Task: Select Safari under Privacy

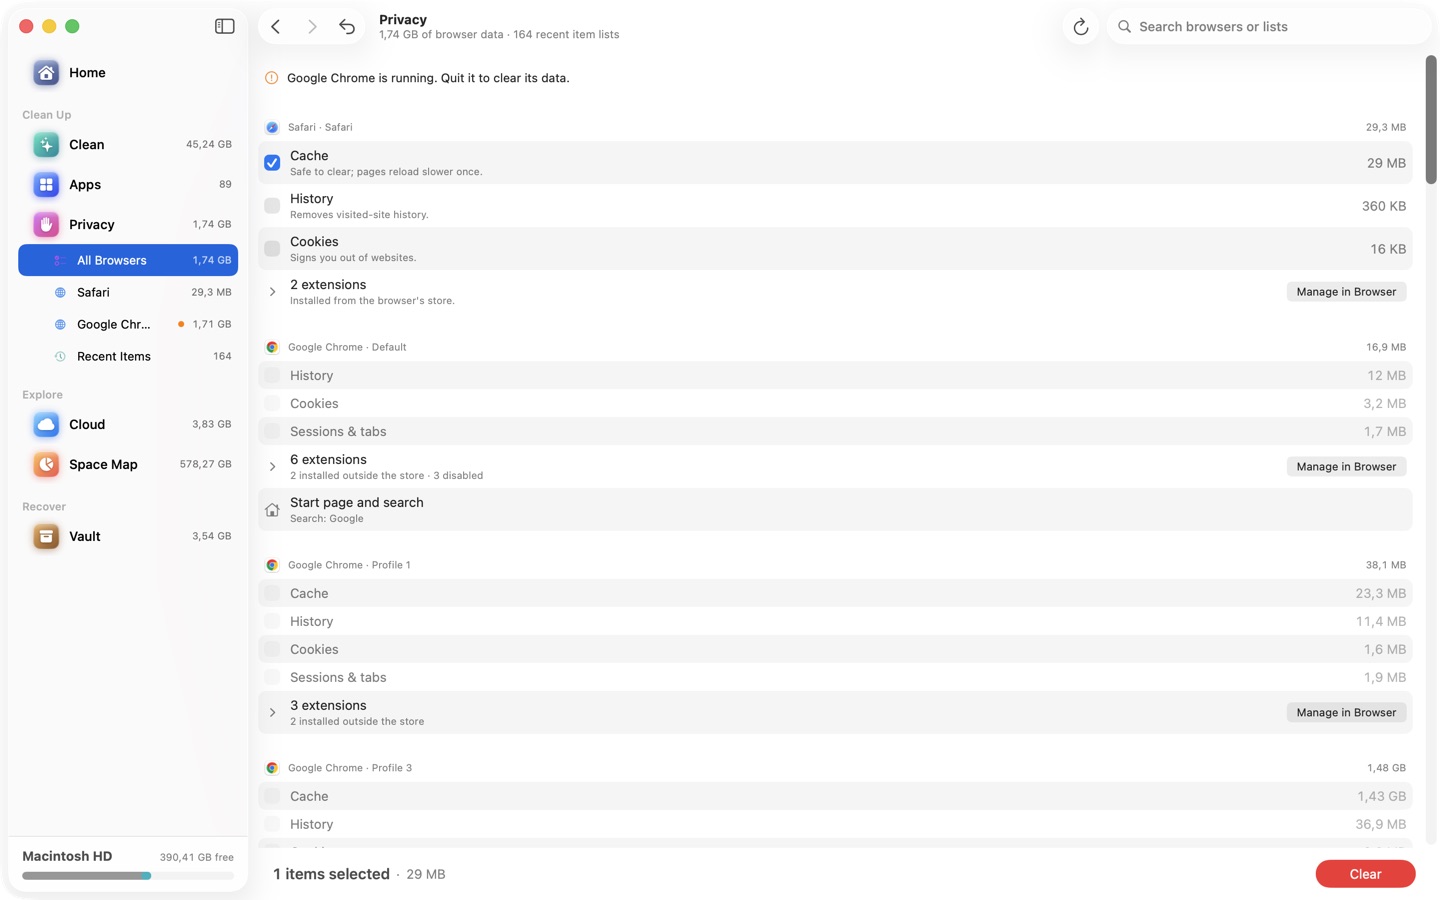Action: tap(128, 292)
